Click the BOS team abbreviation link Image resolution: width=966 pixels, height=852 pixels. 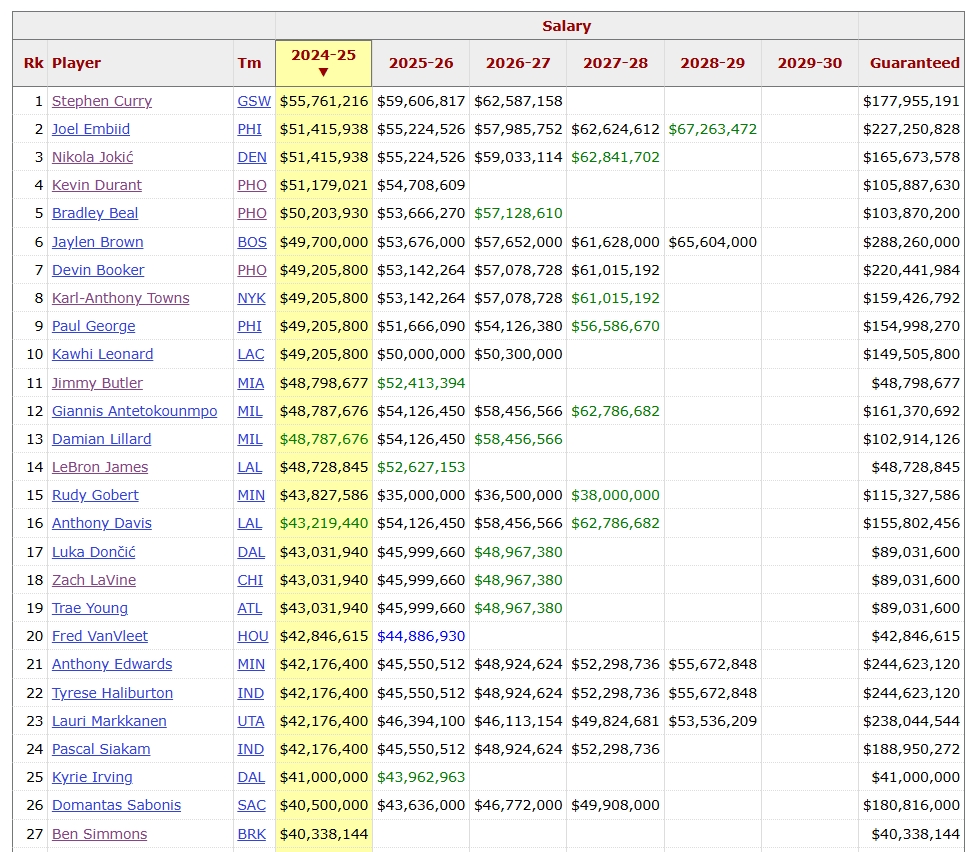[251, 242]
